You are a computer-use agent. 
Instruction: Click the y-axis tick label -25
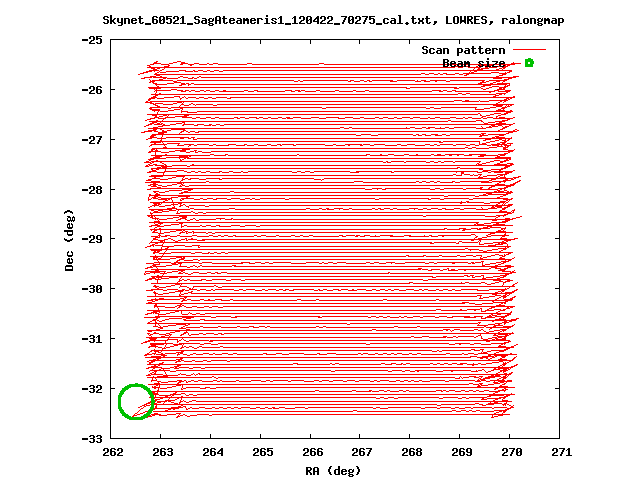pyautogui.click(x=92, y=40)
